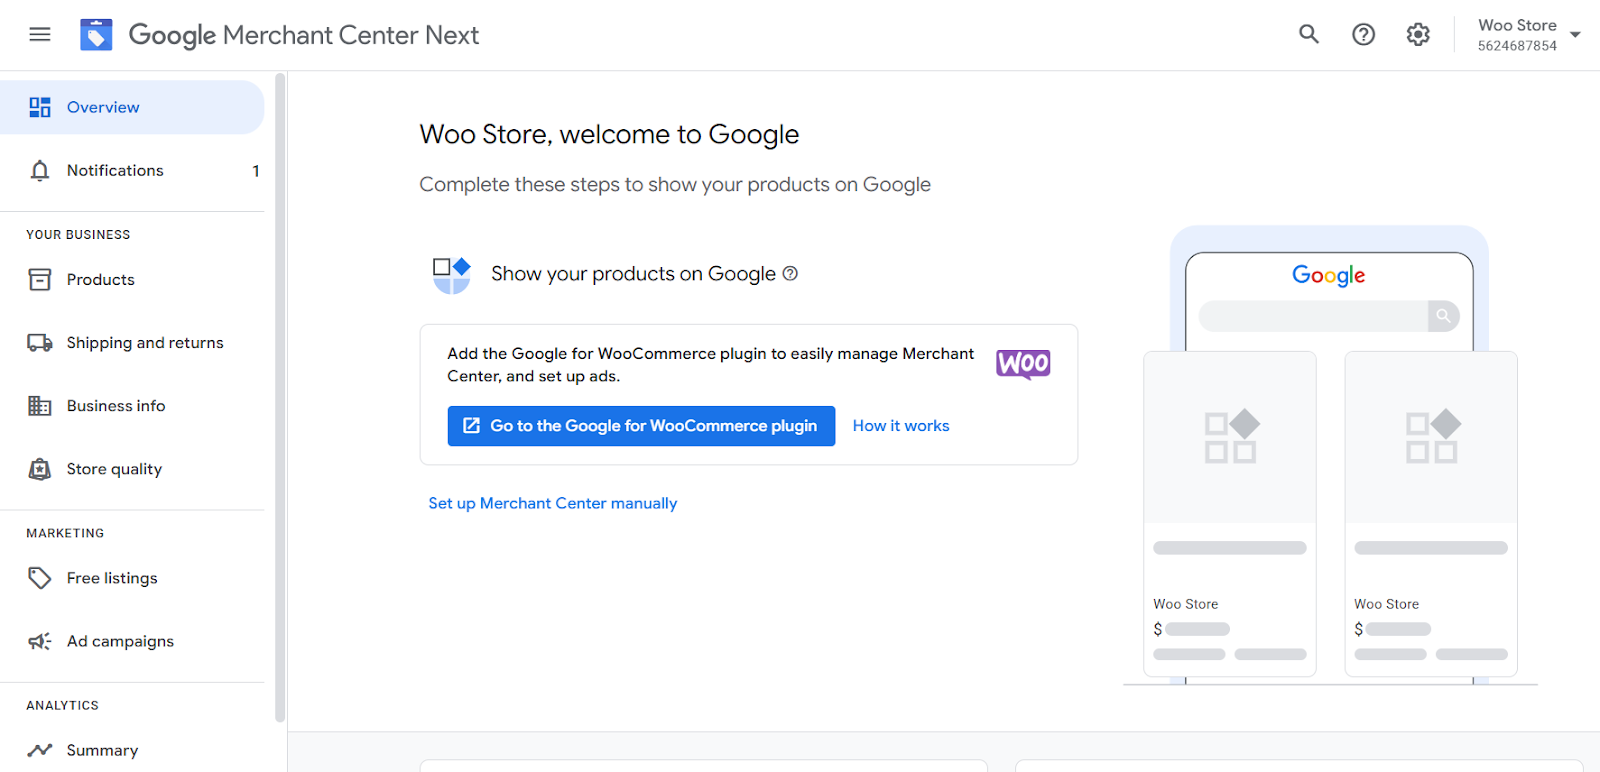Click the Free listings tag icon
Screen dimensions: 1600x772
tap(40, 578)
